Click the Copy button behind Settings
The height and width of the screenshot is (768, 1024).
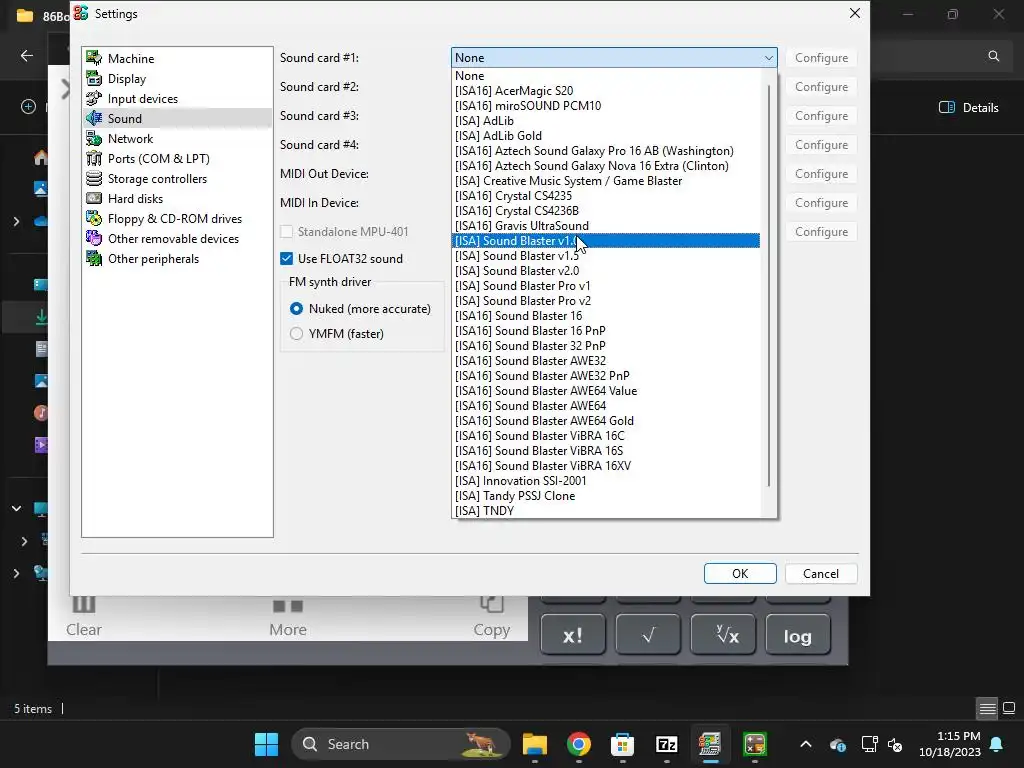tap(492, 617)
